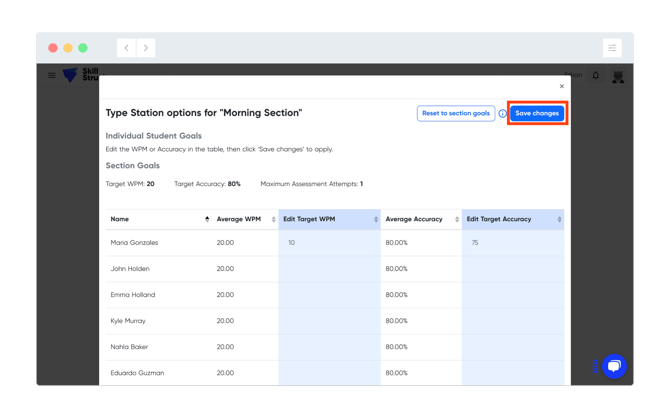Open browser sidebar menu icon
The height and width of the screenshot is (418, 670).
click(612, 48)
